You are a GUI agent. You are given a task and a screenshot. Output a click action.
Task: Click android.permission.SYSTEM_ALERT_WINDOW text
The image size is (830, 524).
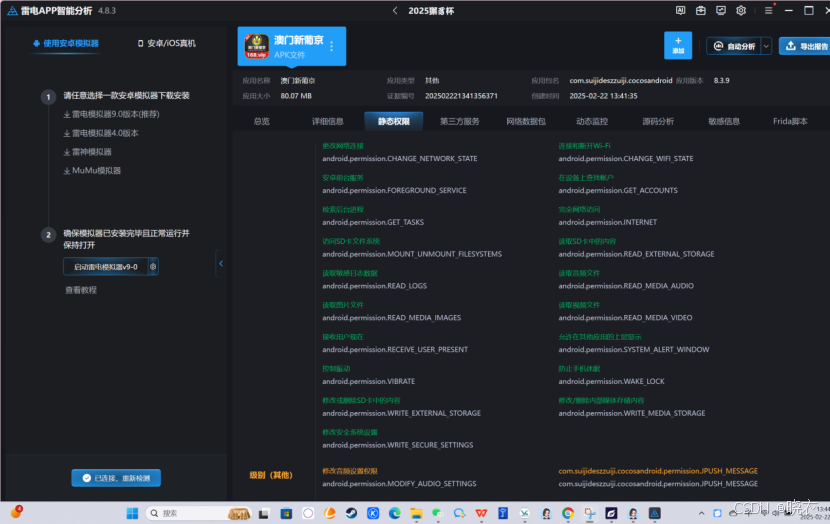click(x=634, y=349)
